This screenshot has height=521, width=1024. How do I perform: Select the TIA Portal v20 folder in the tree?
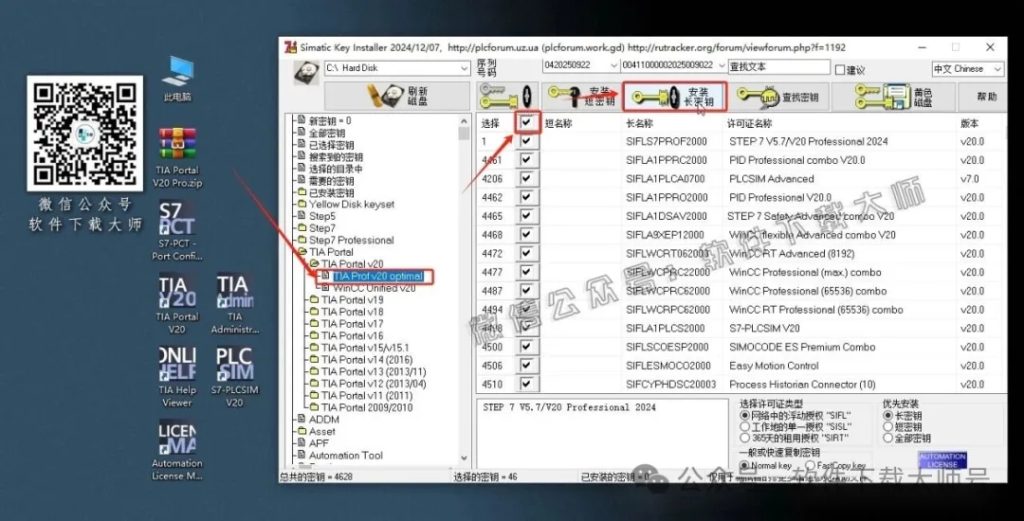(x=352, y=264)
